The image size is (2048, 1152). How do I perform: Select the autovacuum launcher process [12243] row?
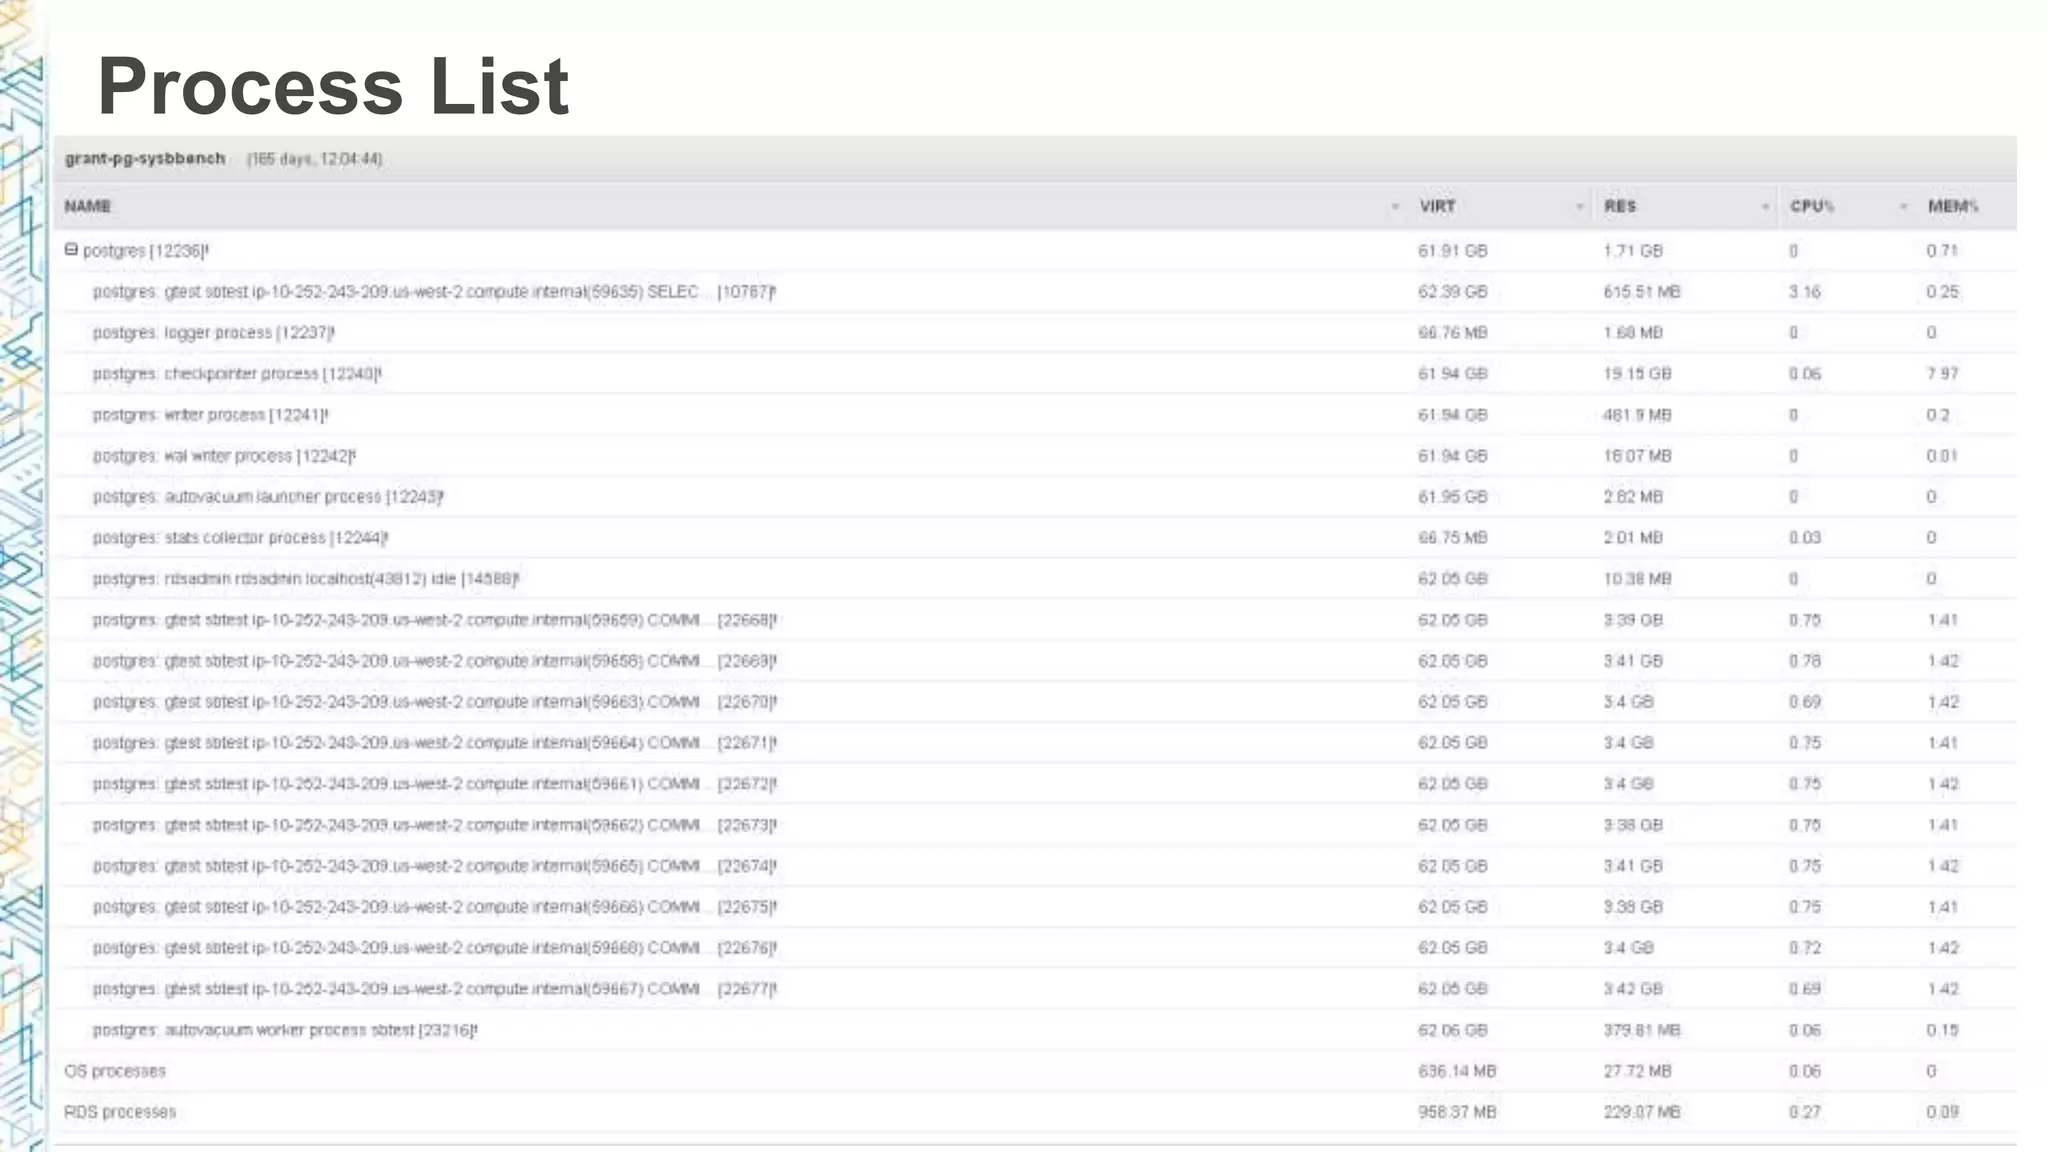[1036, 497]
